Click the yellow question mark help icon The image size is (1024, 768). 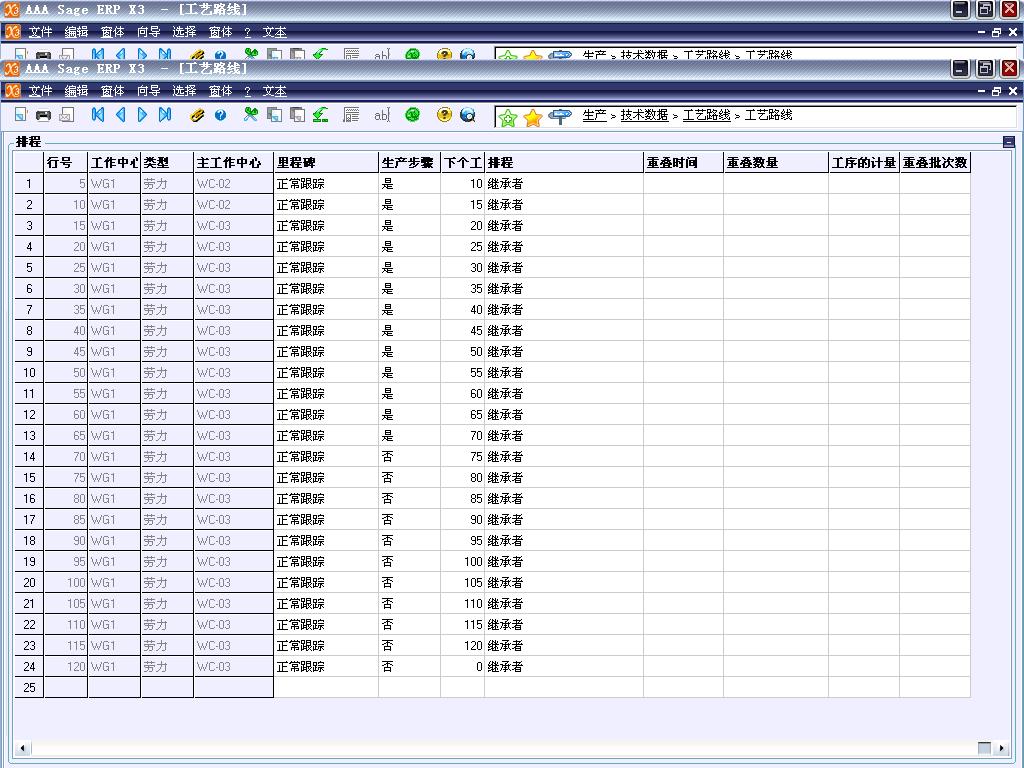(444, 115)
